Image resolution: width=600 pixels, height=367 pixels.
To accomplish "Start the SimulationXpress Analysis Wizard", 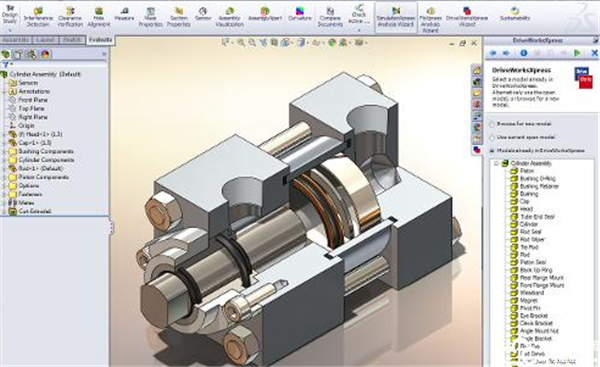I will (x=396, y=17).
